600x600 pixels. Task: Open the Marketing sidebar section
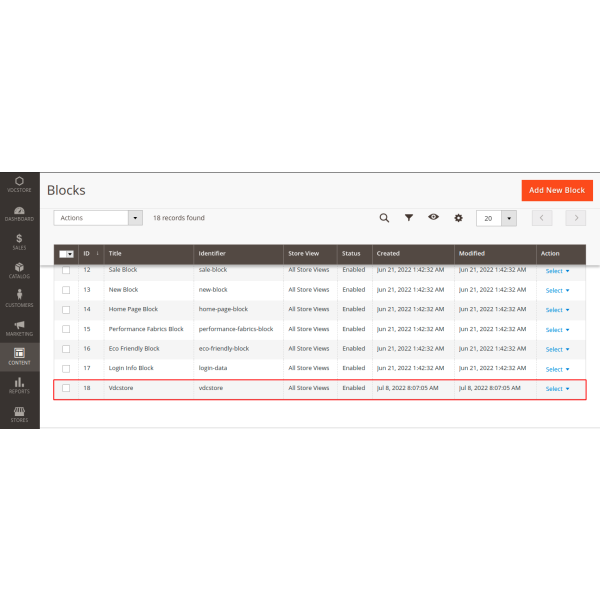point(19,328)
